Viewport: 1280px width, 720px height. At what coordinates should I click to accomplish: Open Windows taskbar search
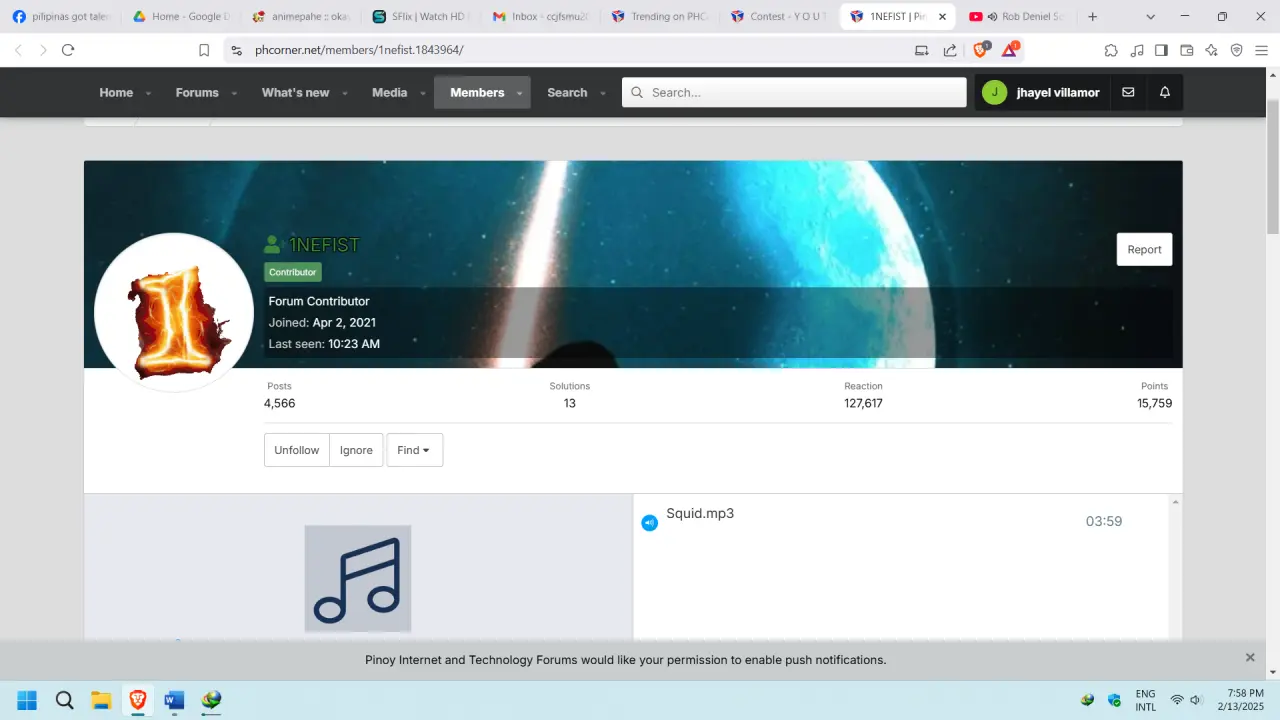tap(64, 700)
